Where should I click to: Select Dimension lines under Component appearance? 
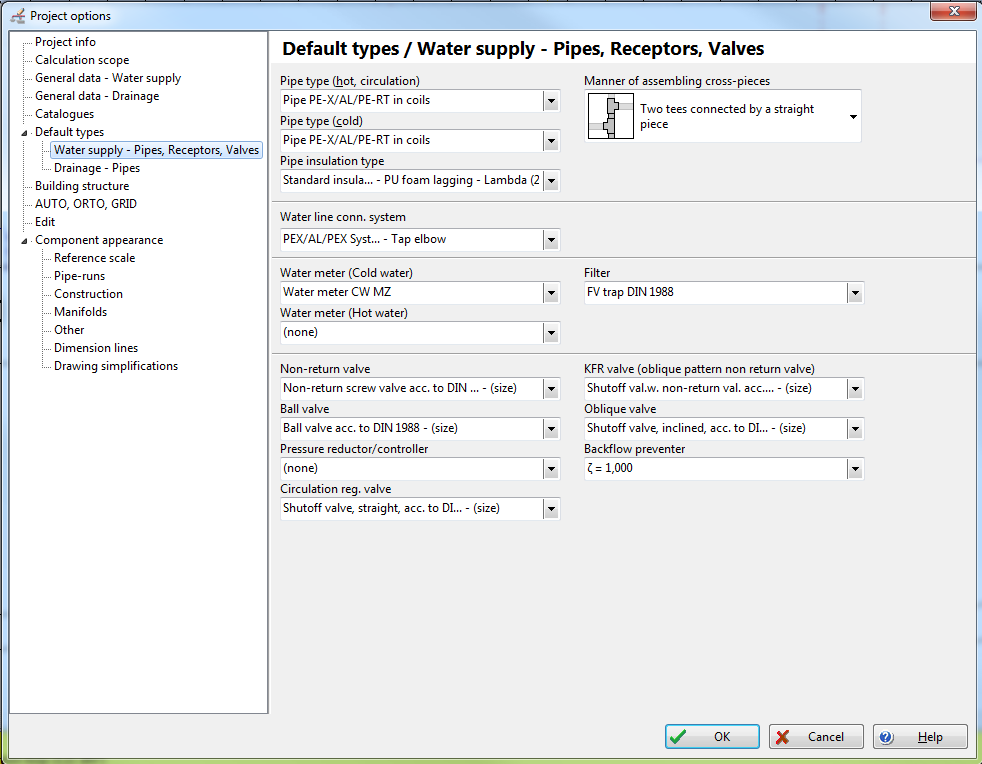click(96, 348)
